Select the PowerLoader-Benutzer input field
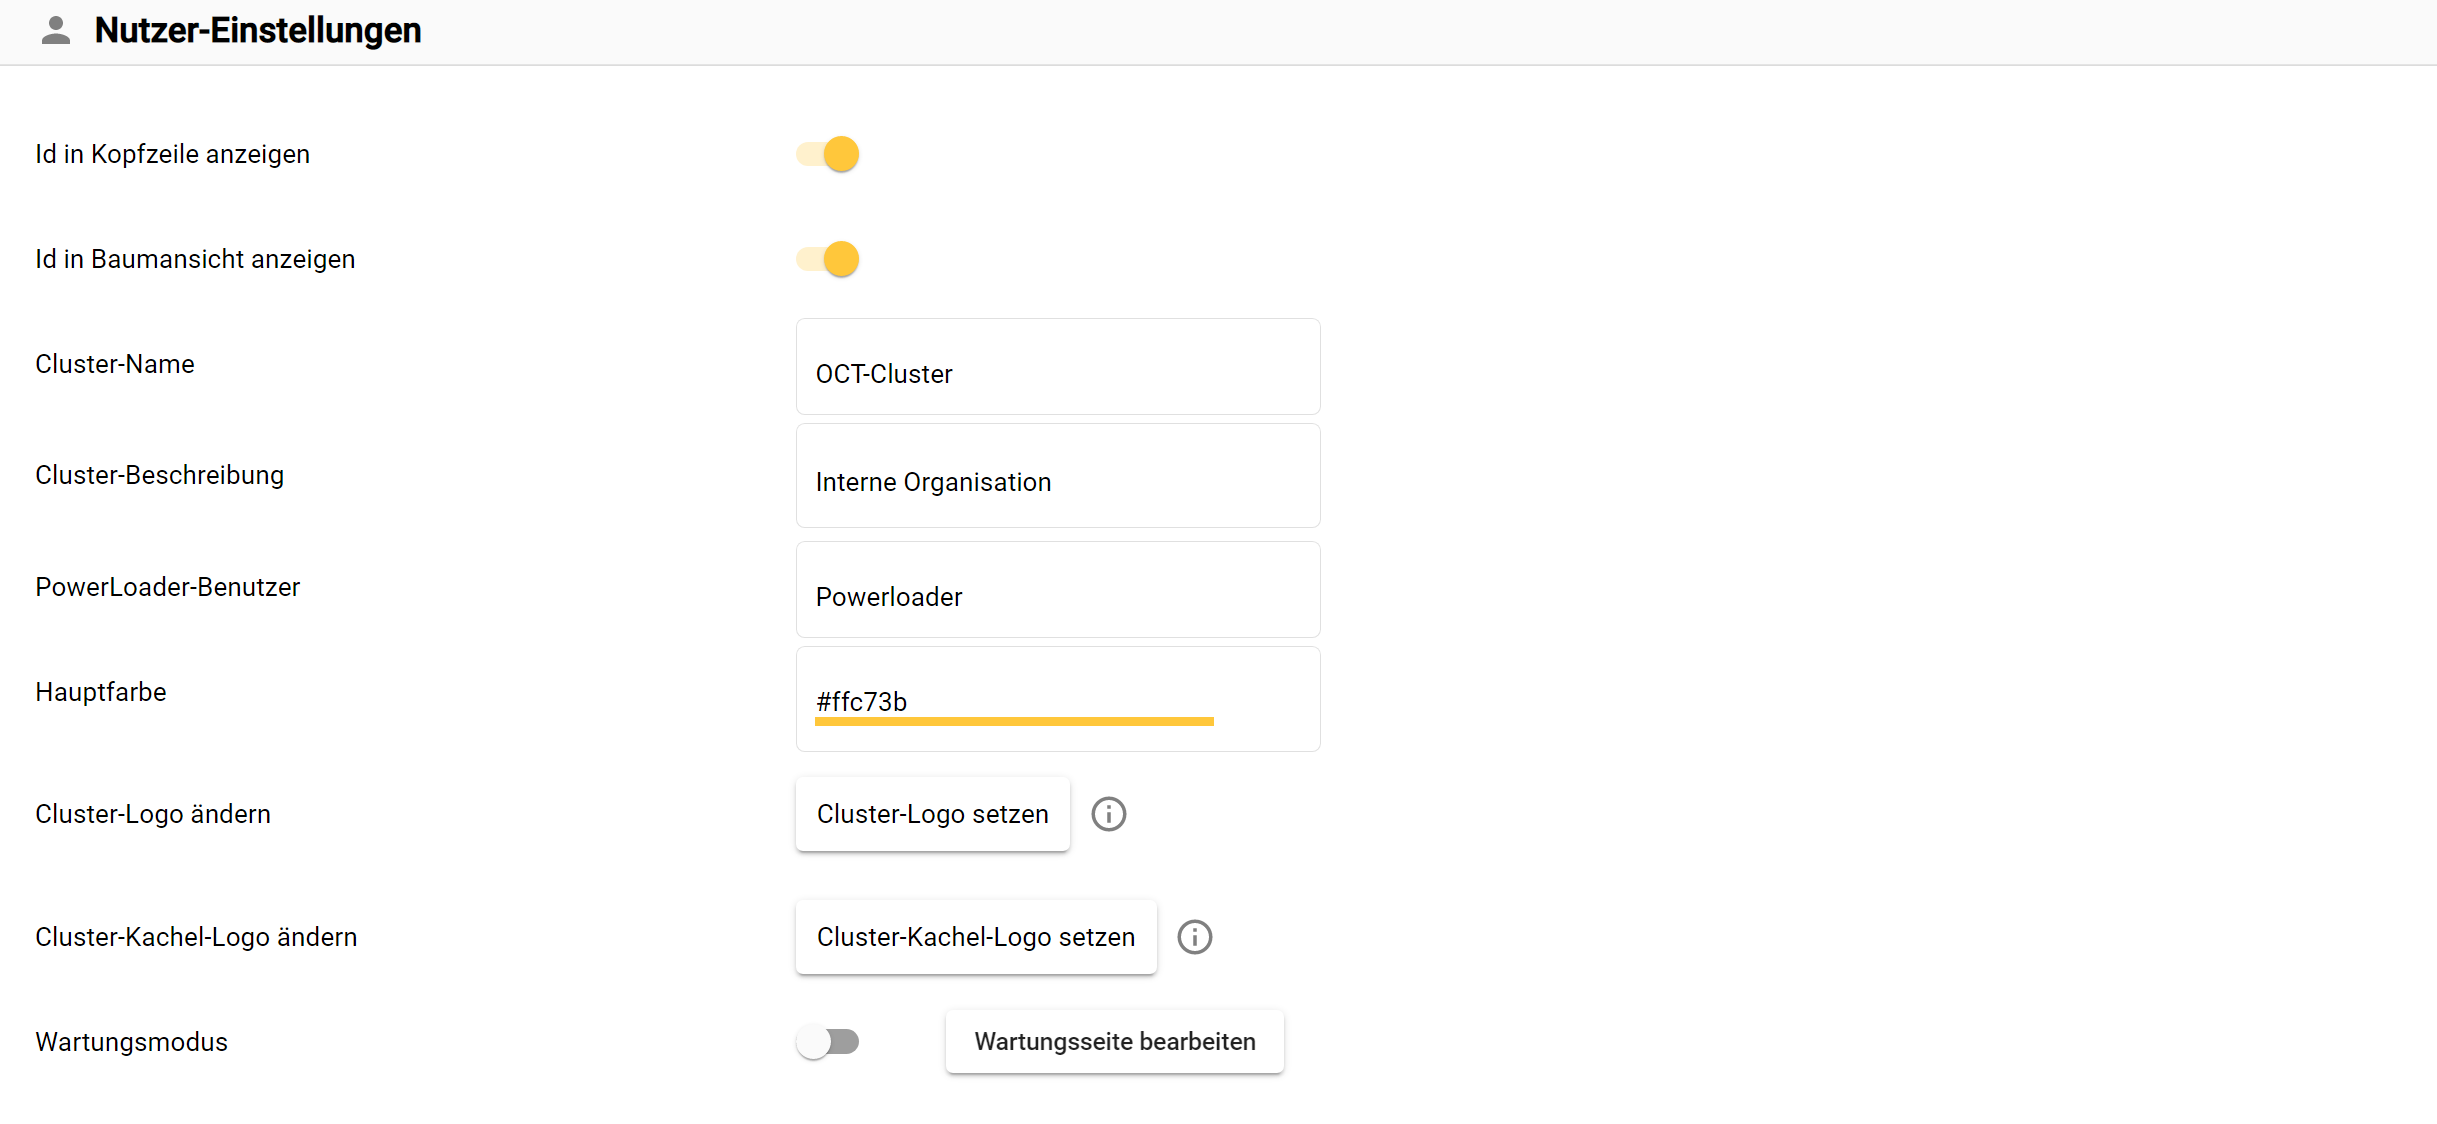The image size is (2437, 1124). click(1057, 596)
